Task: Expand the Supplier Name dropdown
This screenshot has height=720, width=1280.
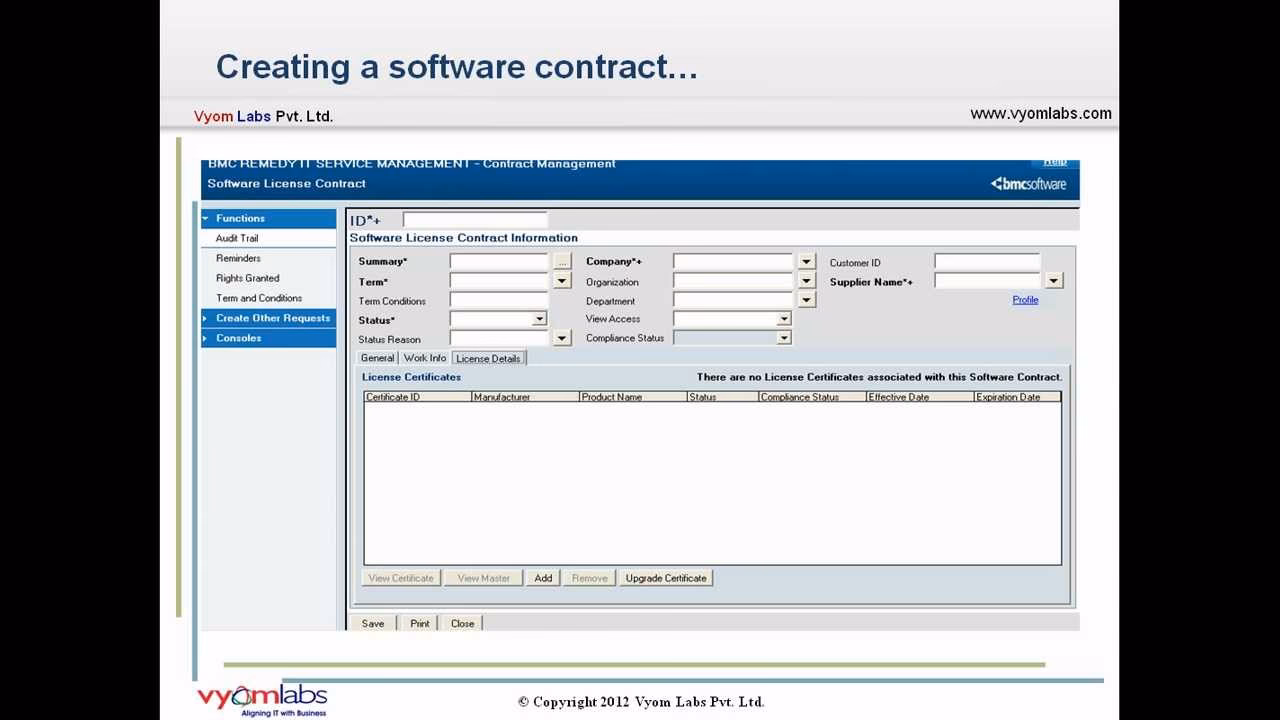Action: (1053, 281)
